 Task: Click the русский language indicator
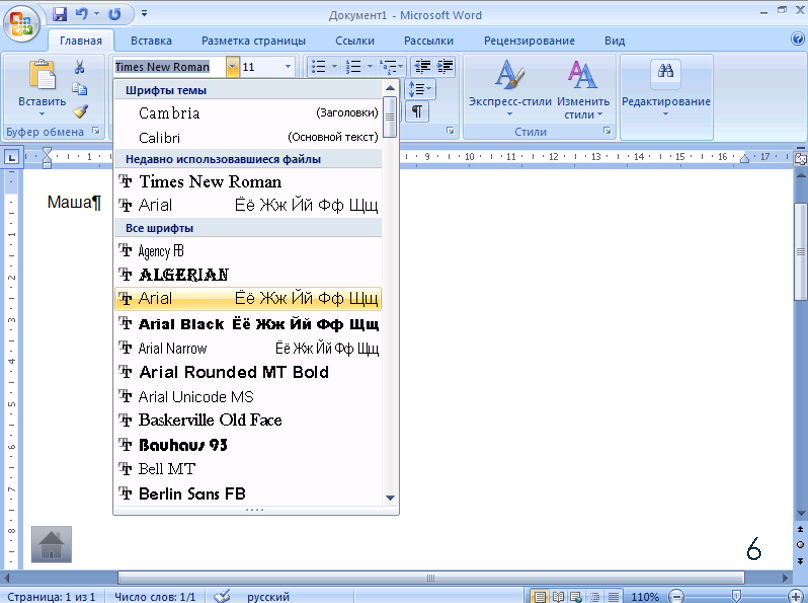[x=268, y=597]
